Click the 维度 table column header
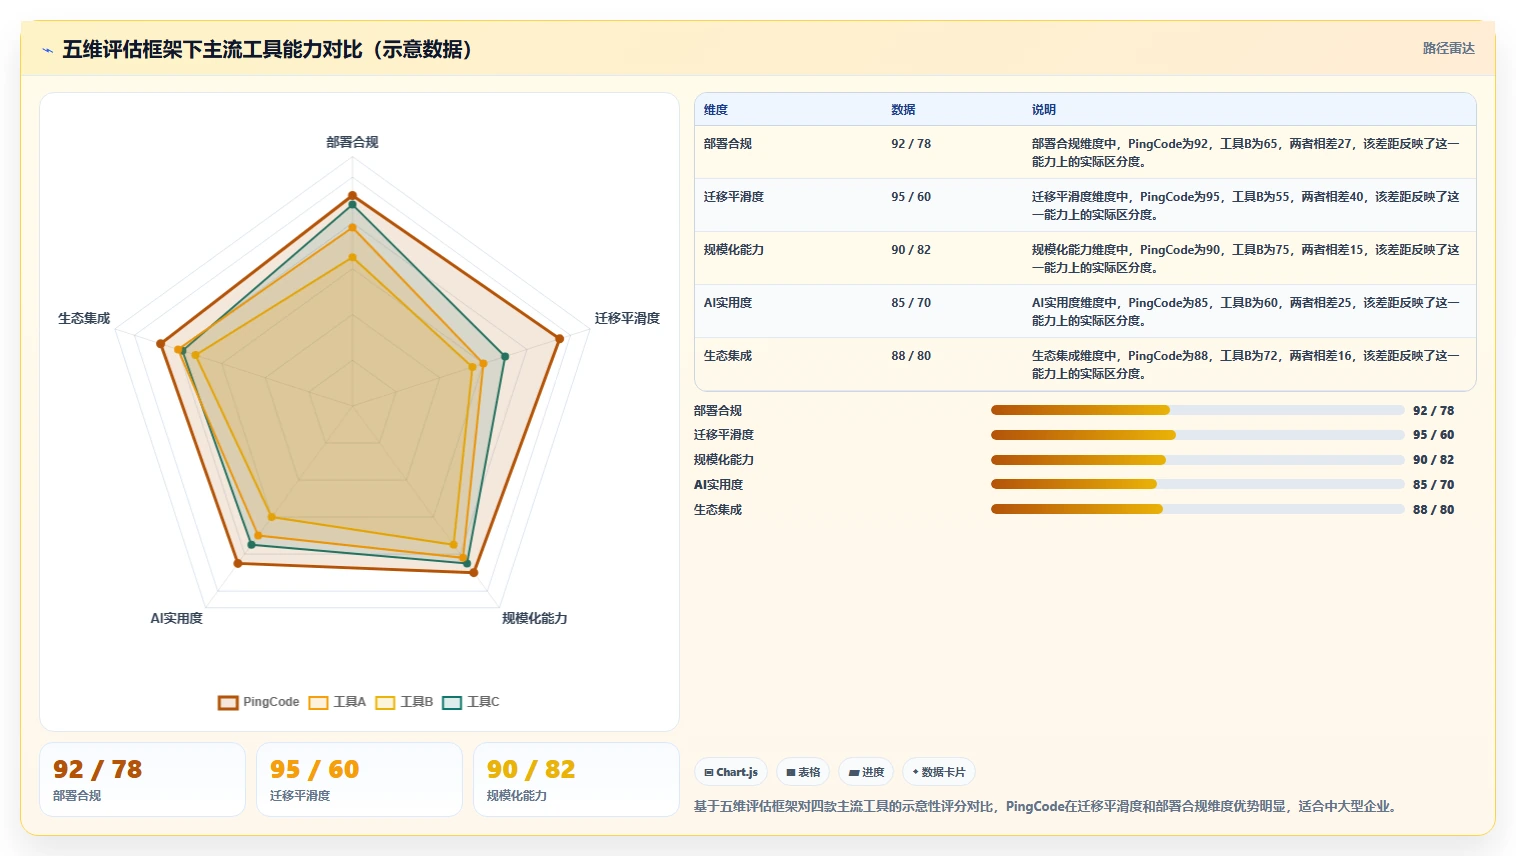The image size is (1516, 856). click(x=716, y=110)
